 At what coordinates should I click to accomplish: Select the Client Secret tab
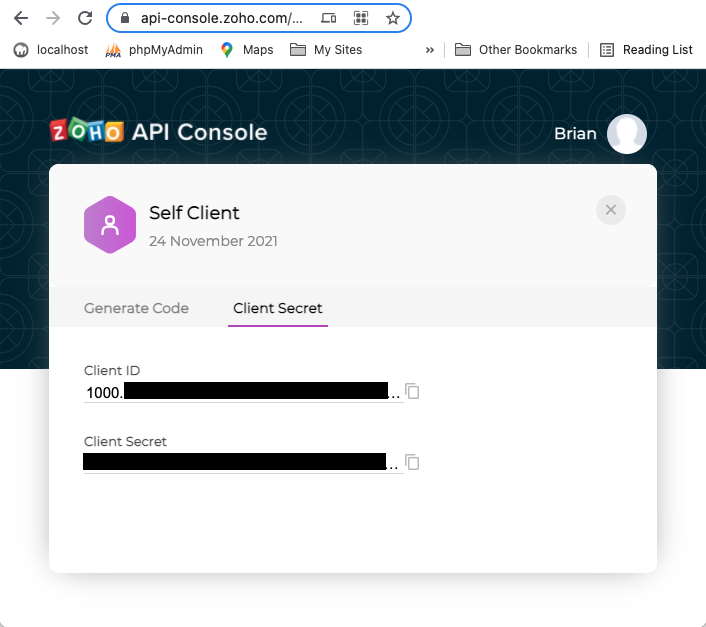[278, 308]
